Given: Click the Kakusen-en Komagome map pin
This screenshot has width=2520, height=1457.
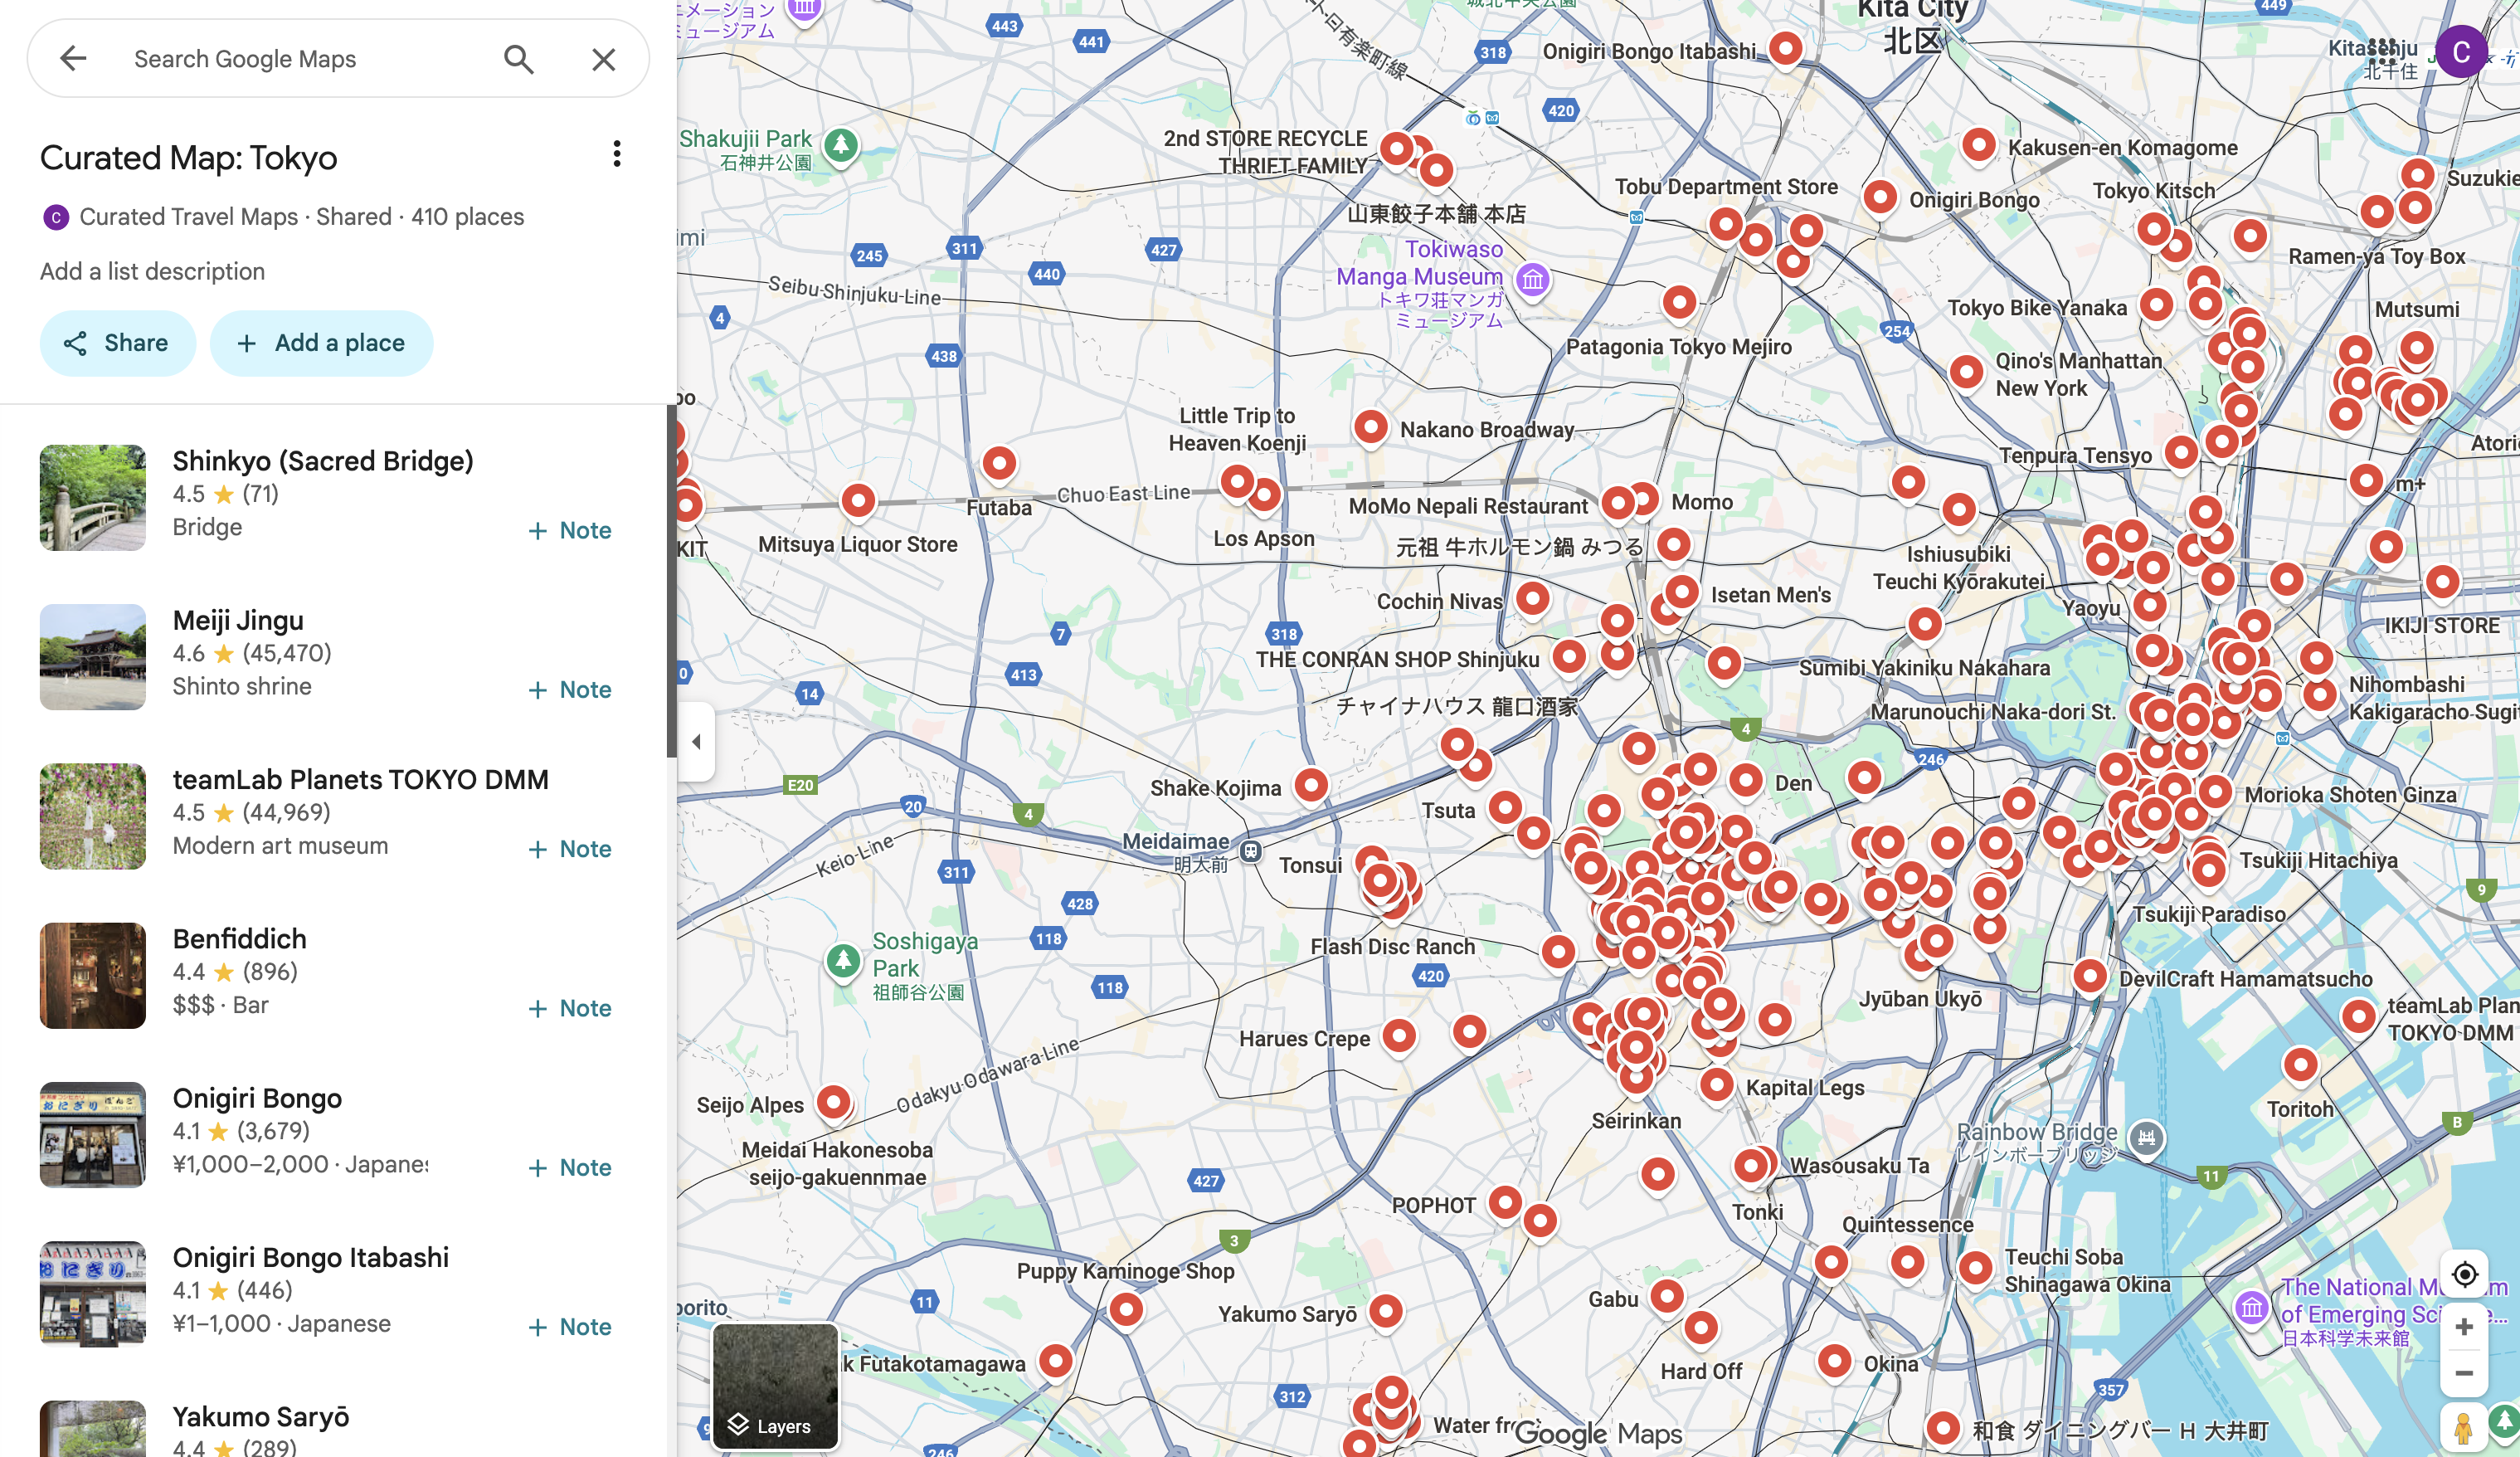Looking at the screenshot, I should coord(1978,145).
